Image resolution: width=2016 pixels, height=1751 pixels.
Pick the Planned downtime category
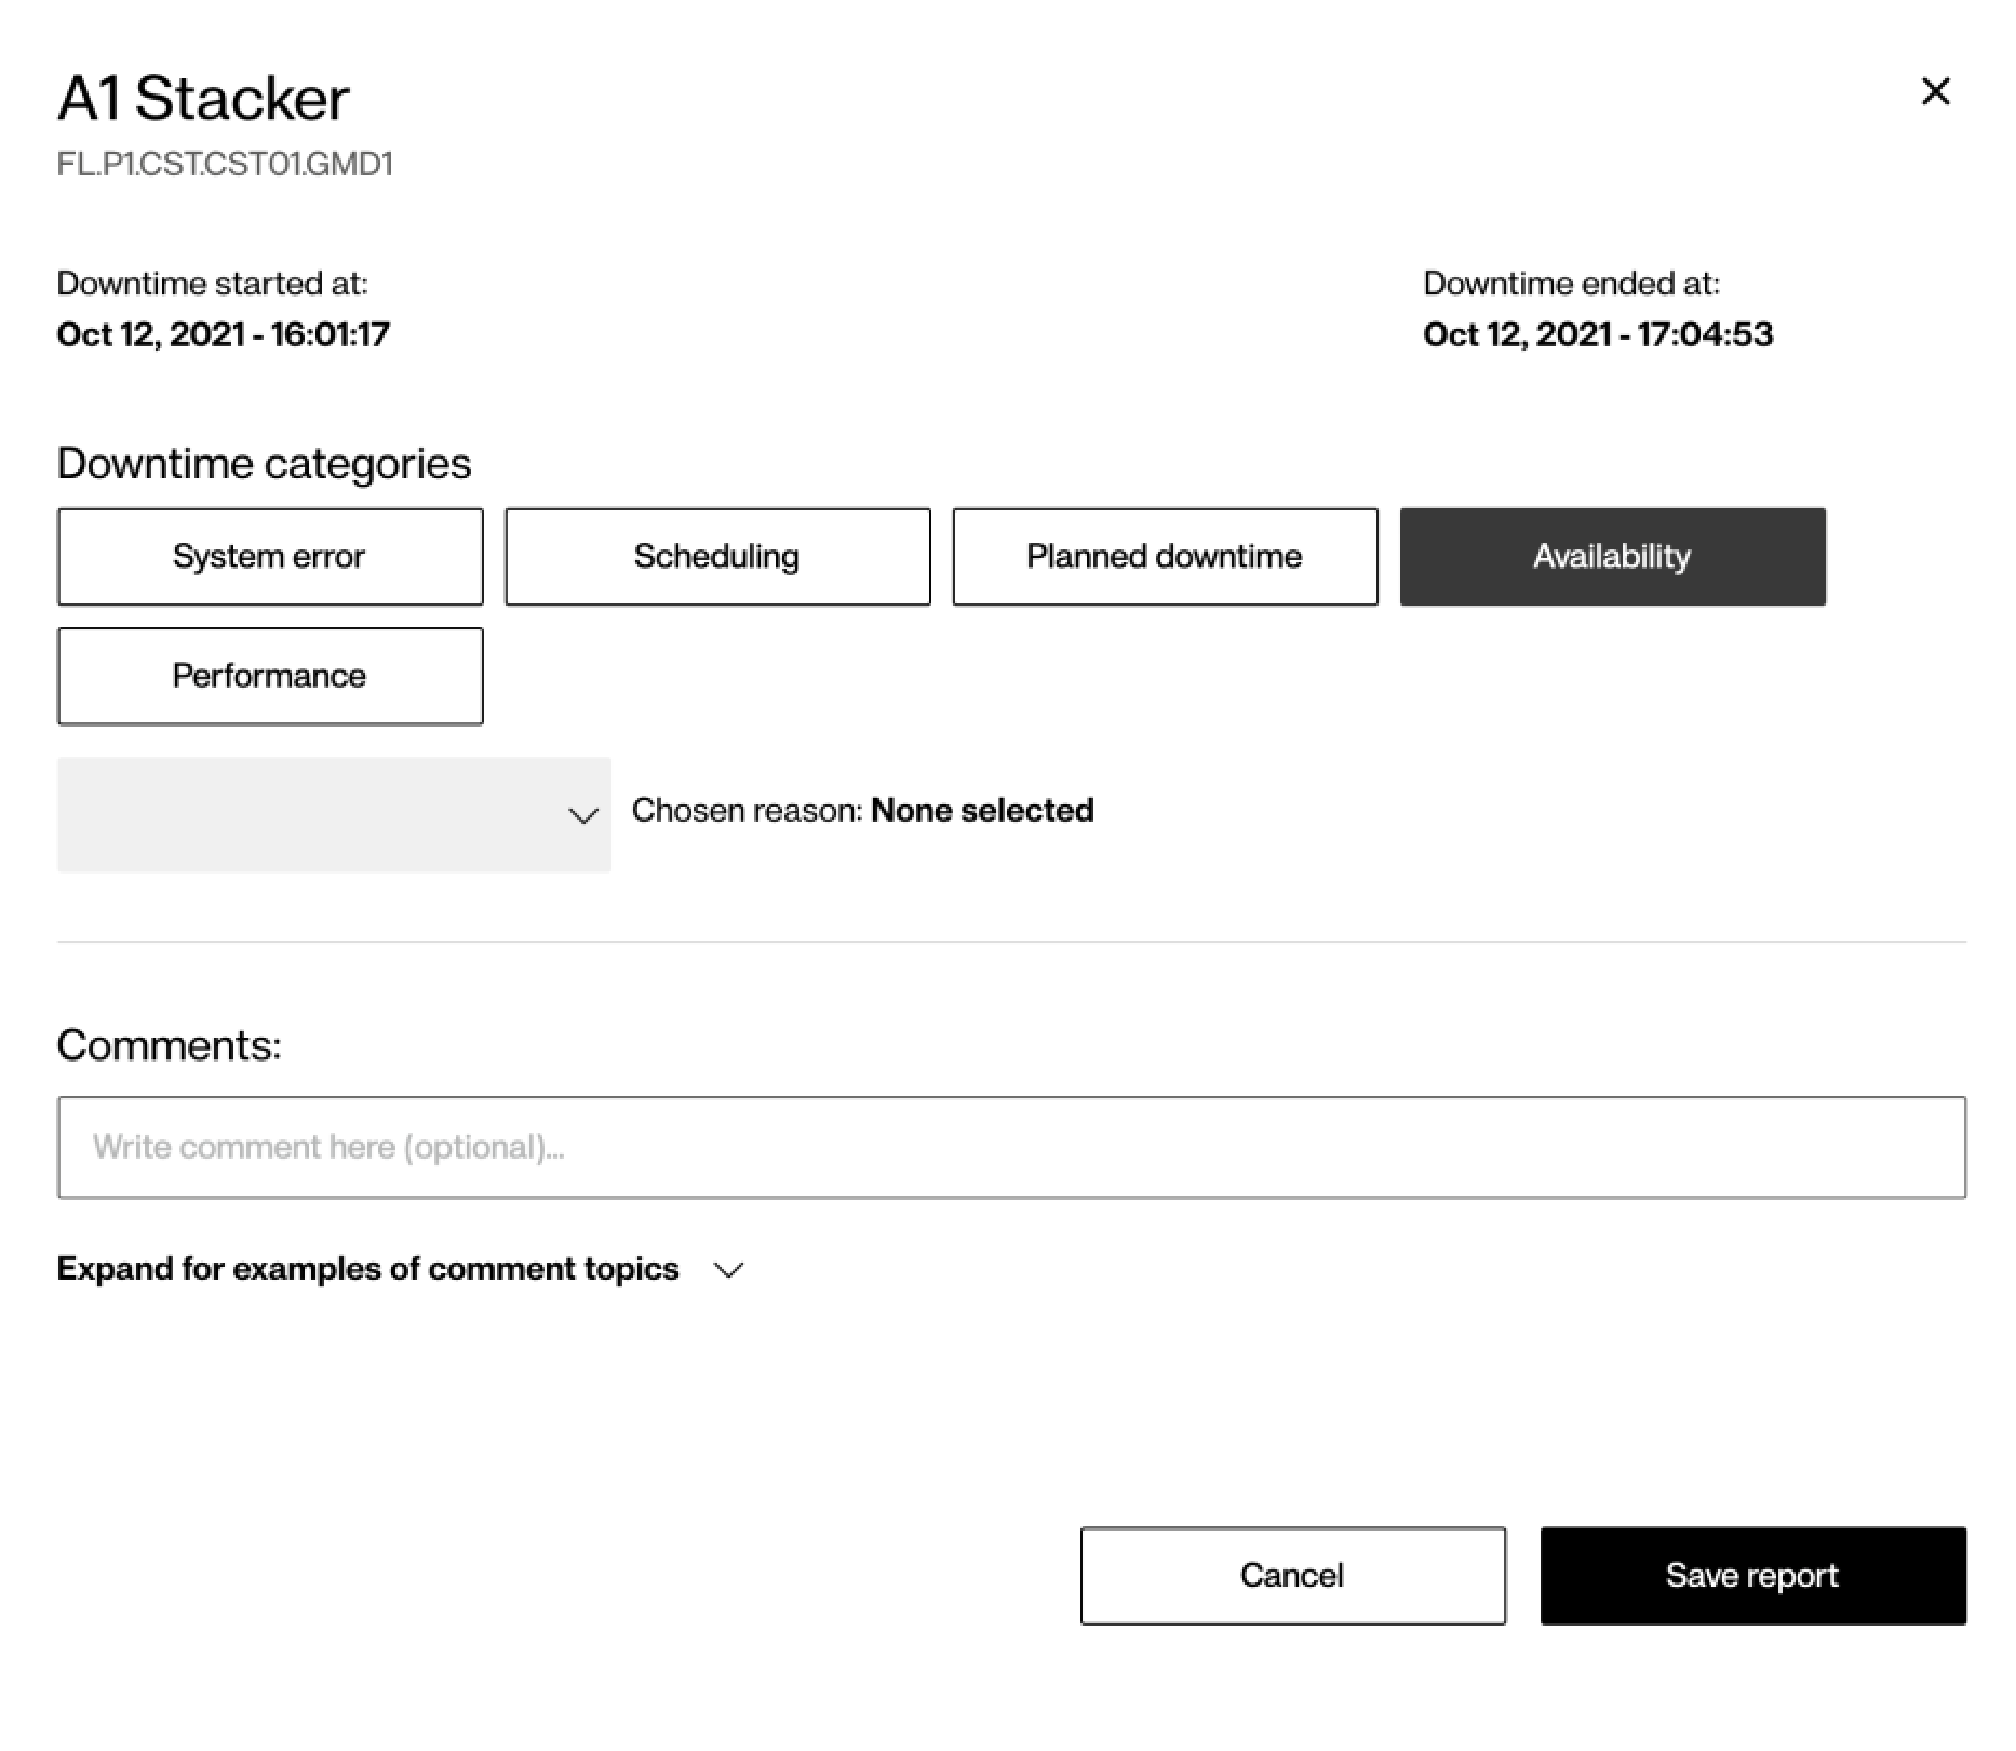1164,556
